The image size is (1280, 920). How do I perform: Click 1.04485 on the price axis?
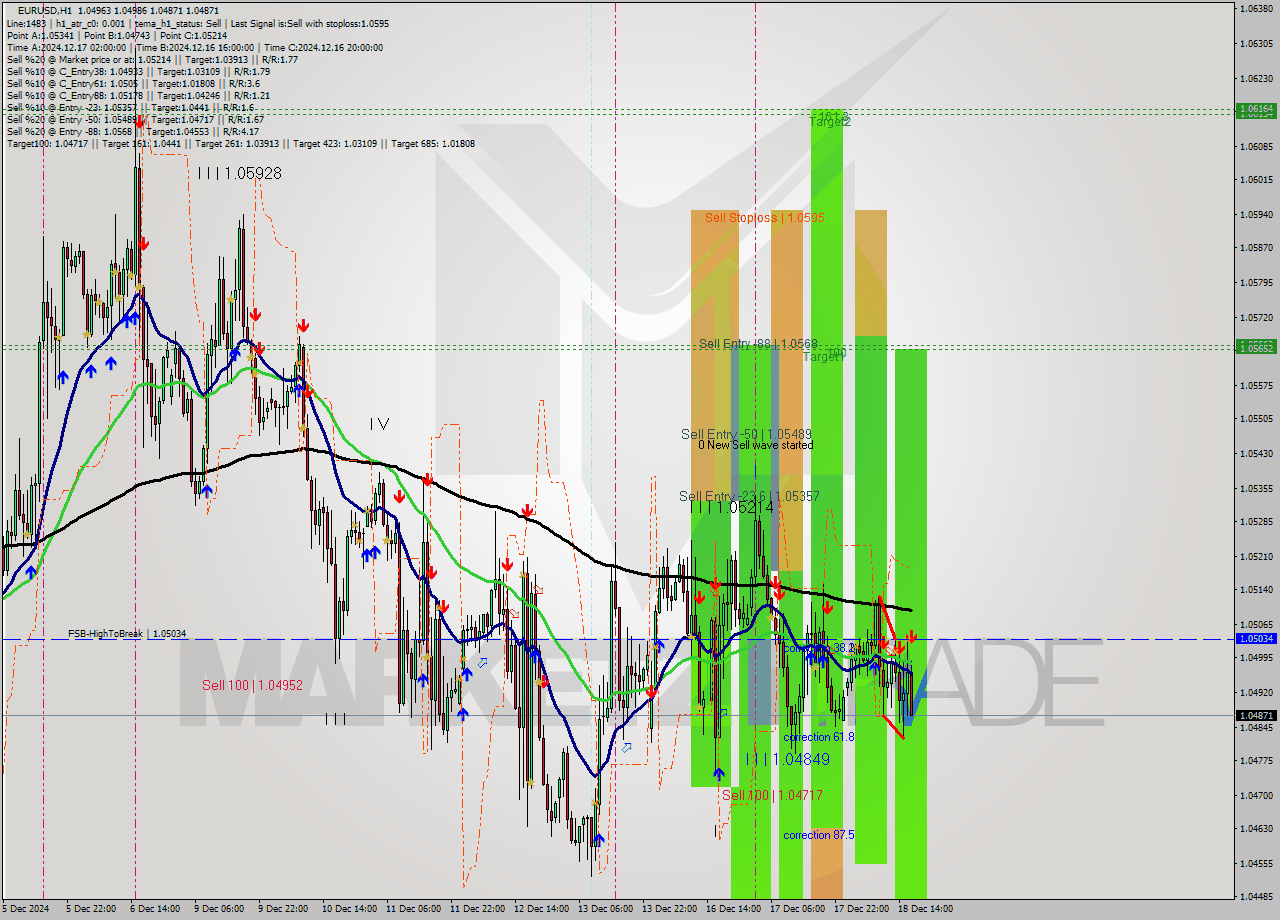click(1256, 897)
